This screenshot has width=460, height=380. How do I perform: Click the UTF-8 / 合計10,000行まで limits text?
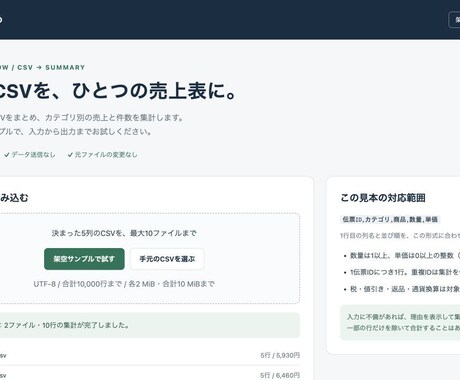[x=124, y=284]
